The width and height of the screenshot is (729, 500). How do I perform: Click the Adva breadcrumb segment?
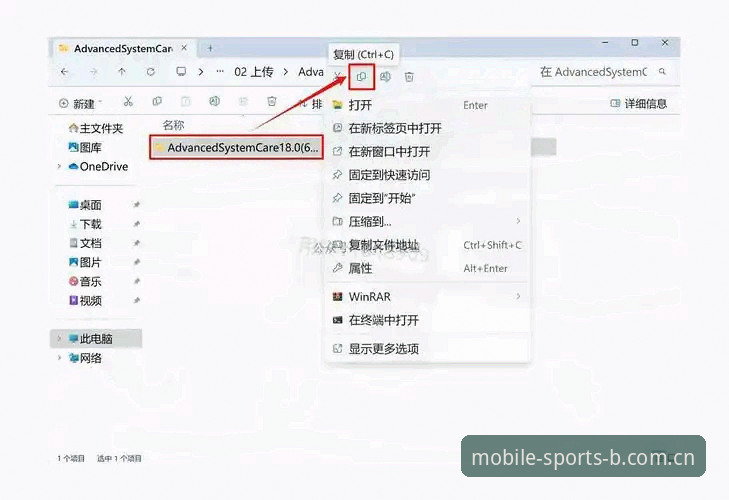[x=311, y=72]
